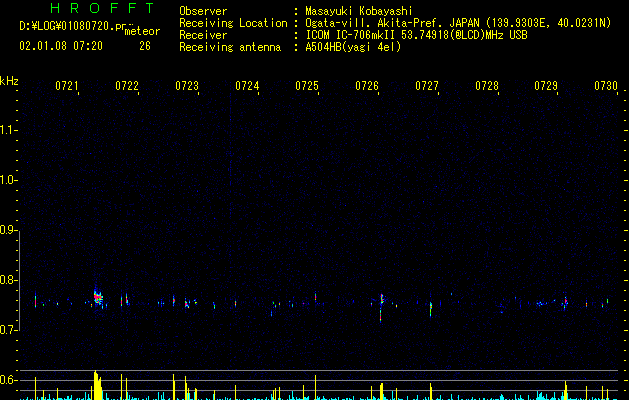This screenshot has width=629, height=400.
Task: Click the 0724 time marker
Action: 247,86
